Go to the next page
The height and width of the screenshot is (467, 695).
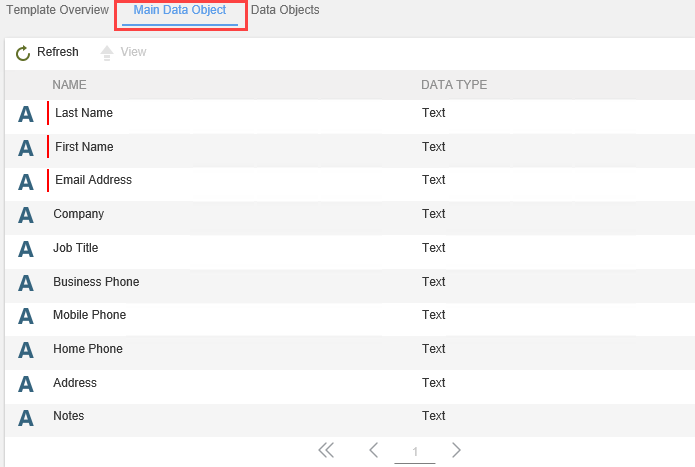(456, 450)
